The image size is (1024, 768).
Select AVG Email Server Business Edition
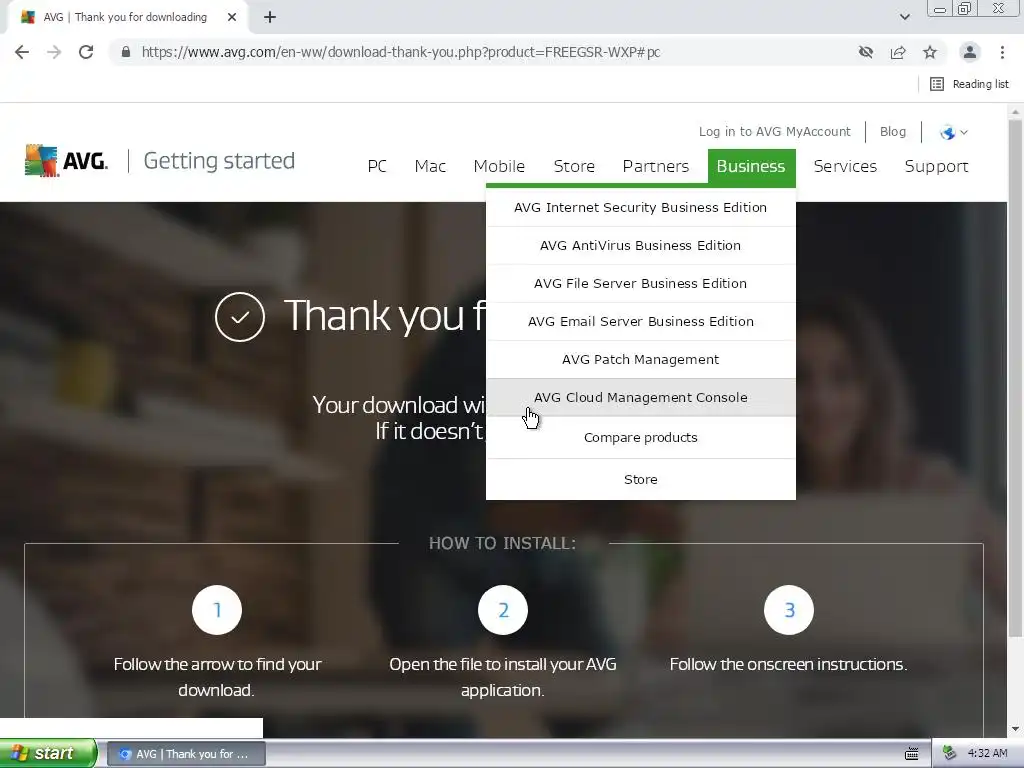641,321
